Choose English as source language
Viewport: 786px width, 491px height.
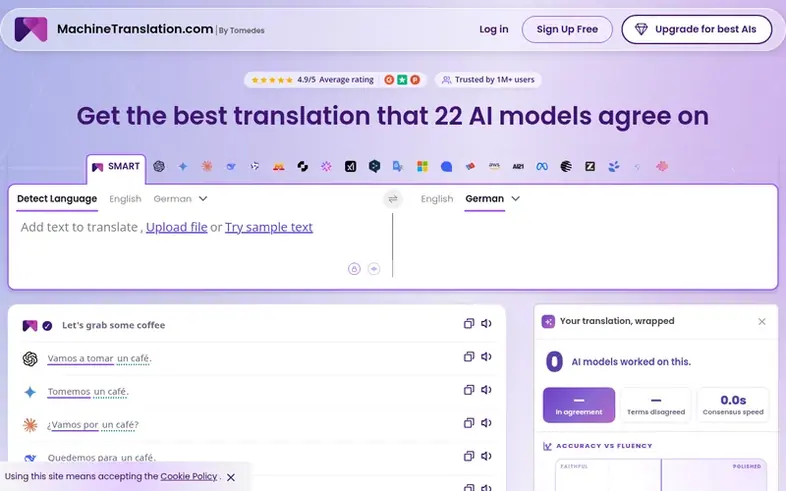[x=125, y=199]
